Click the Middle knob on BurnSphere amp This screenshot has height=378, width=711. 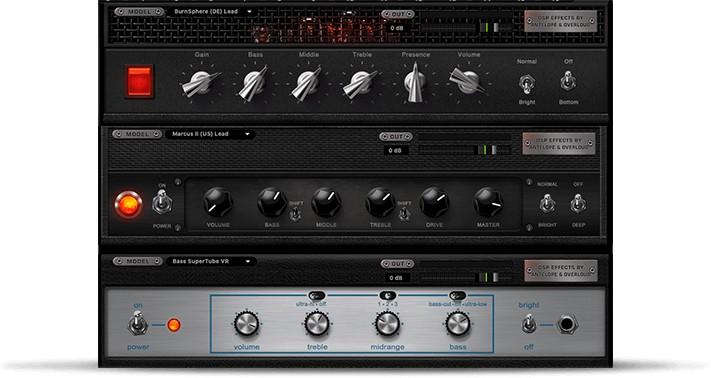[x=307, y=83]
